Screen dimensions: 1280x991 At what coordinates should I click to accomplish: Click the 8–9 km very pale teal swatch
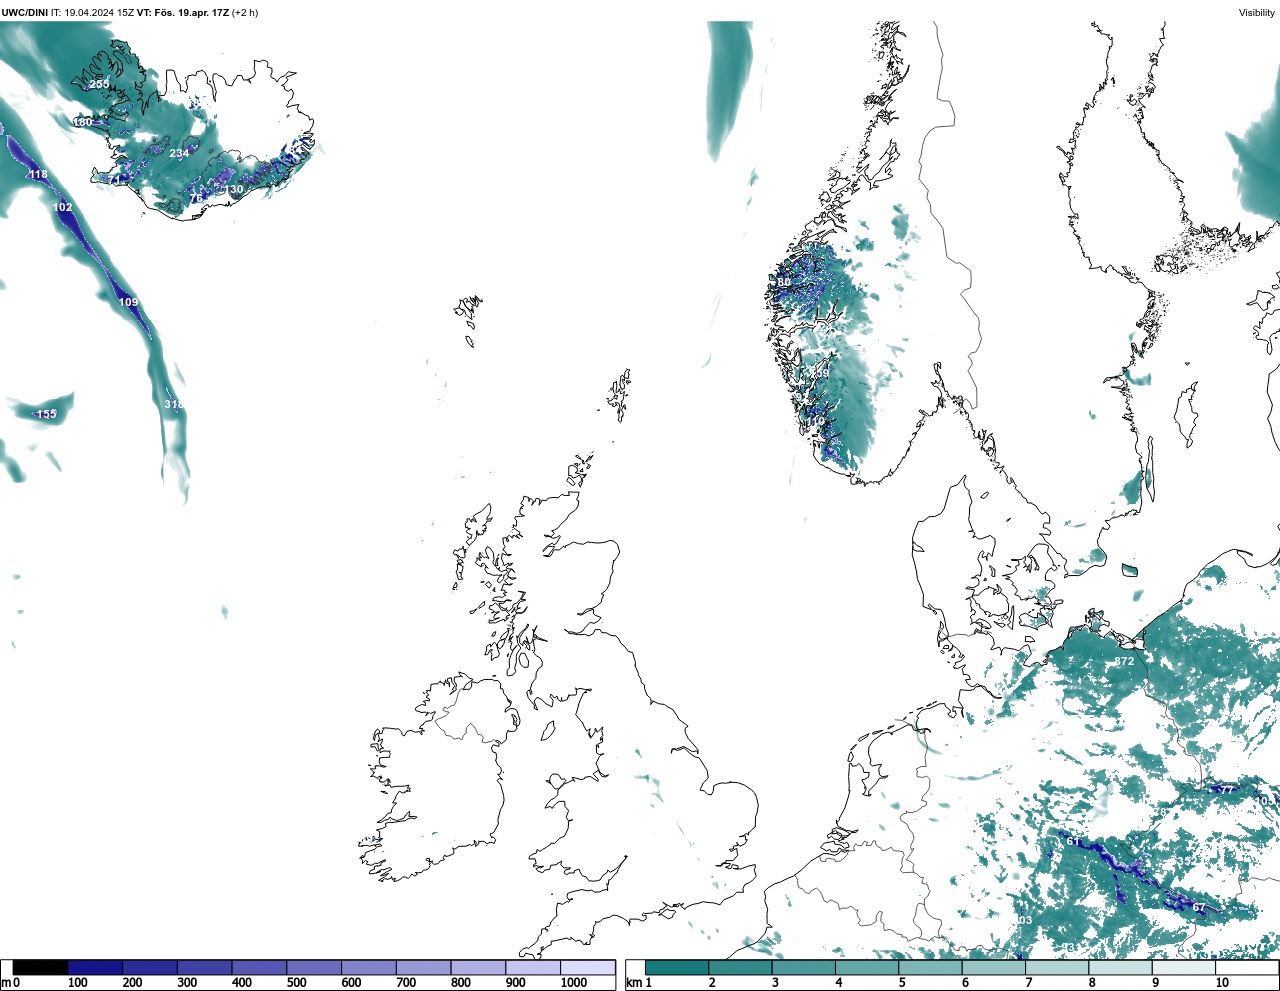pyautogui.click(x=1121, y=967)
